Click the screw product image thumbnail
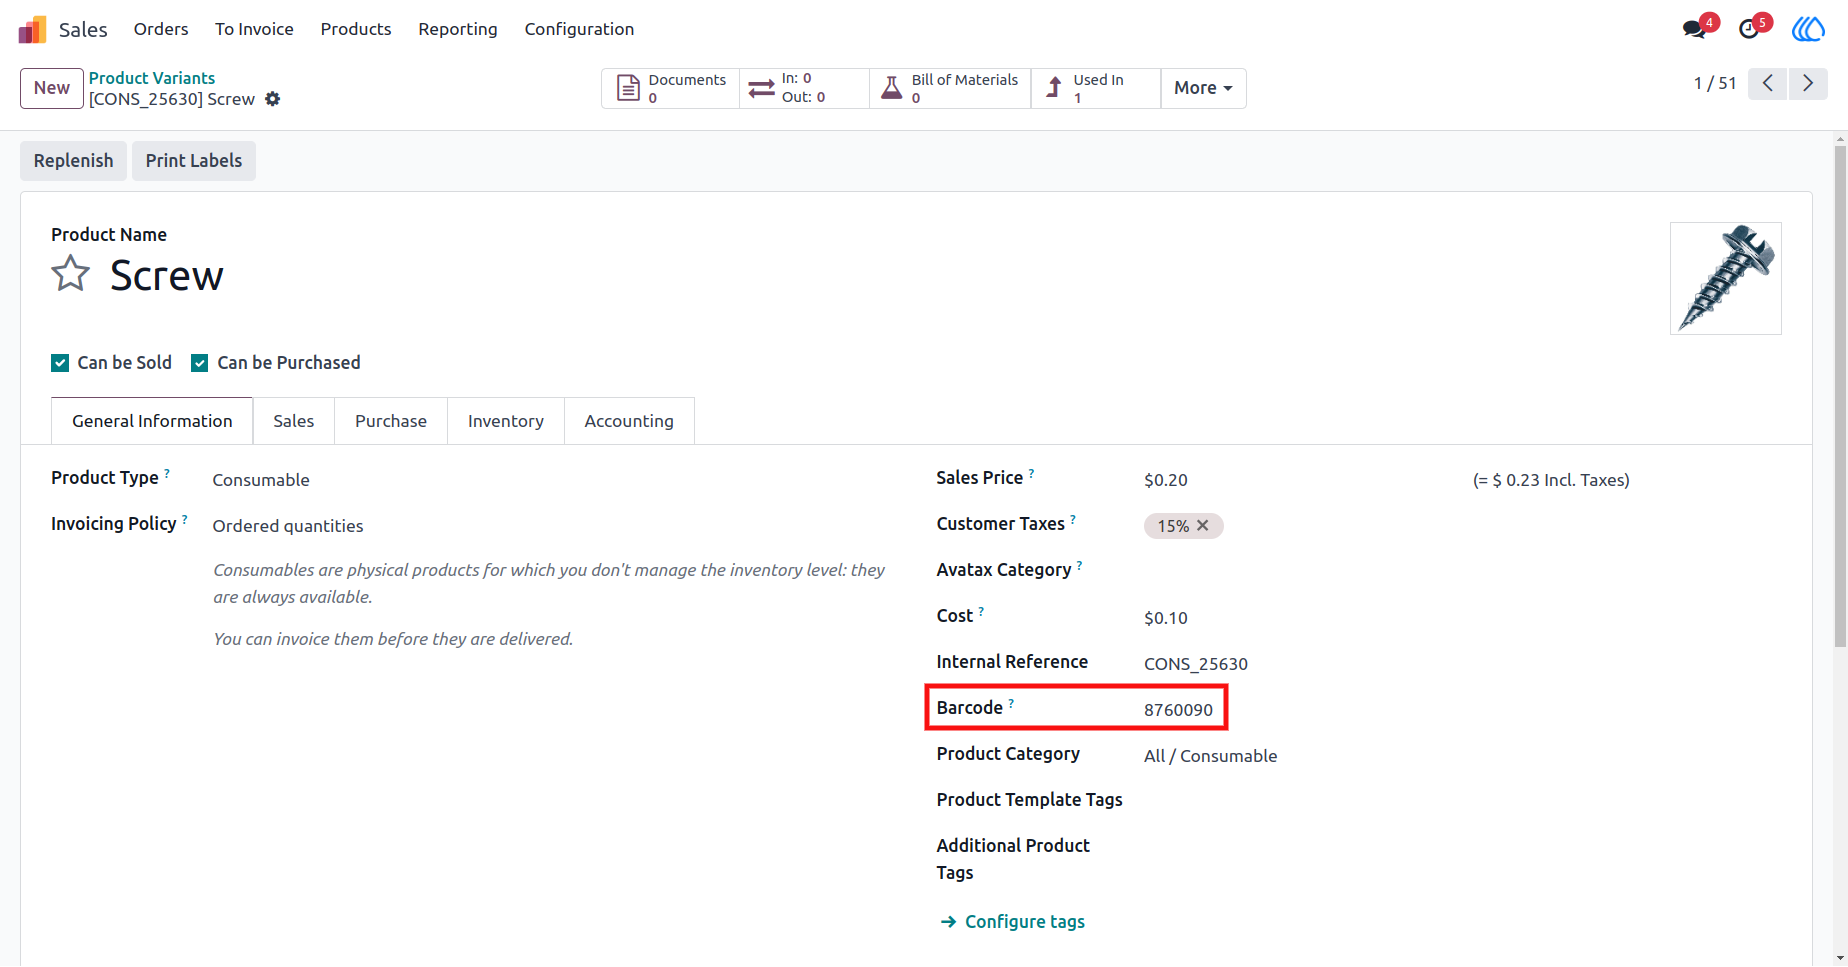The height and width of the screenshot is (967, 1848). [1726, 278]
